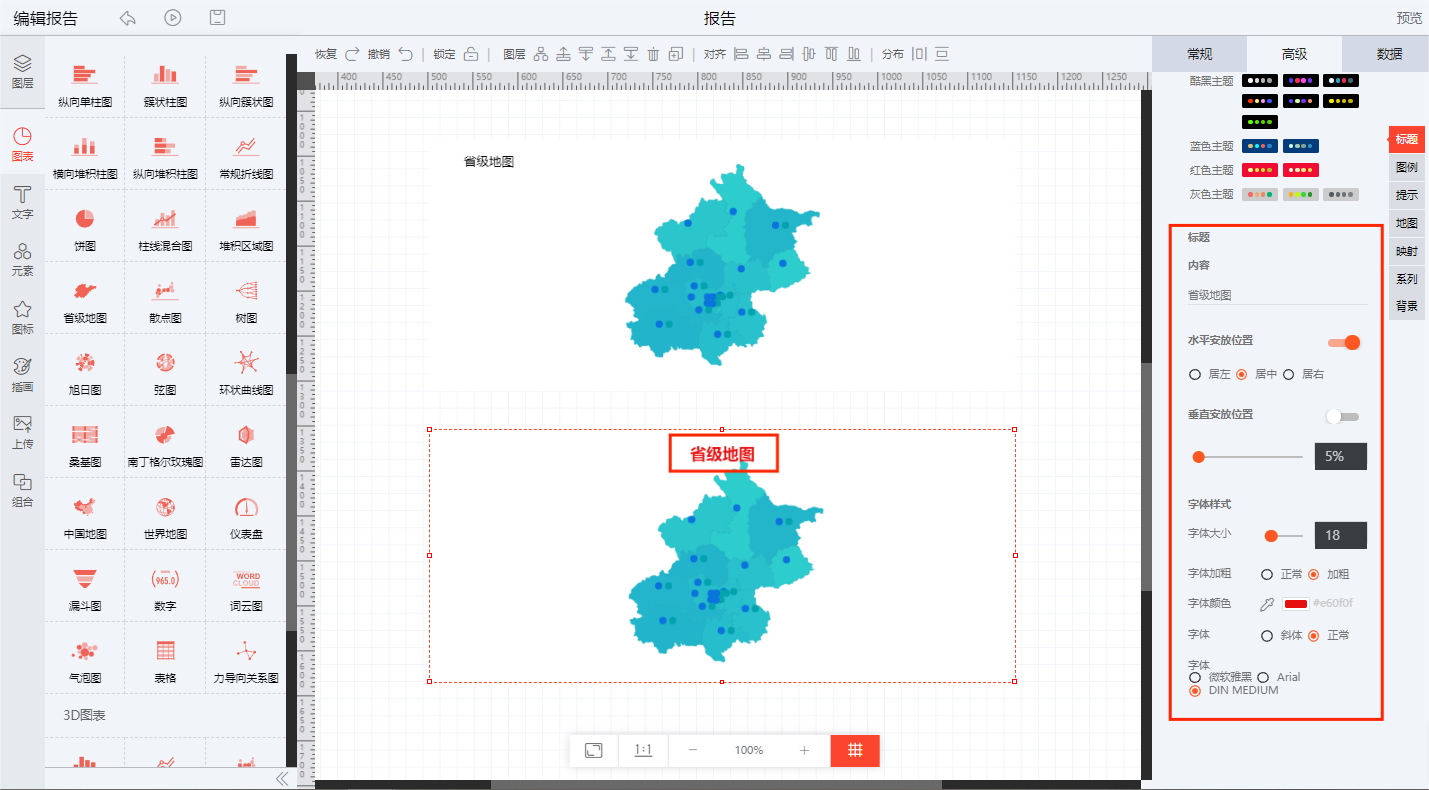Open the 组合 group sidebar panel
The image size is (1429, 790).
tap(22, 490)
